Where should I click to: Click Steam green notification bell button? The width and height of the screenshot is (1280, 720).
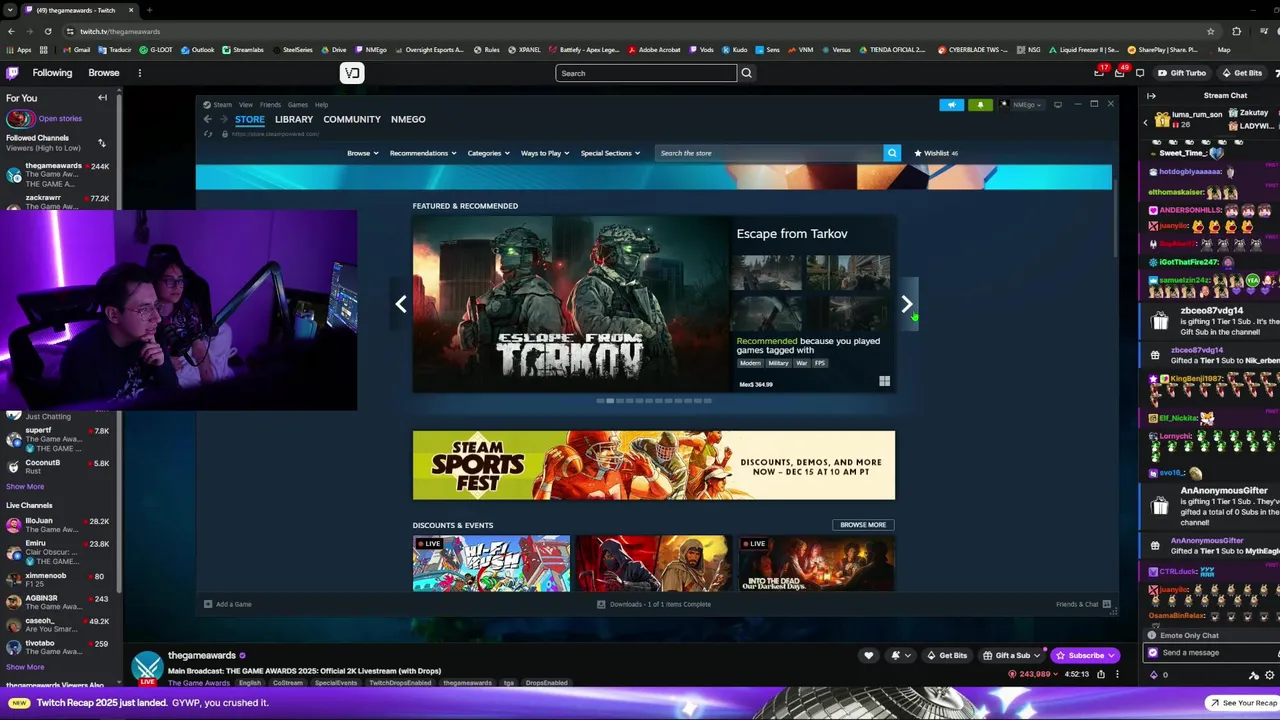pyautogui.click(x=980, y=104)
